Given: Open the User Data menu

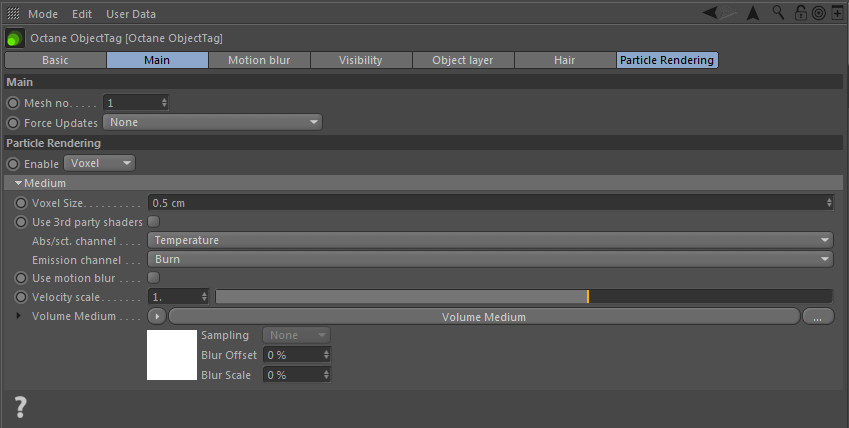Looking at the screenshot, I should (x=130, y=14).
